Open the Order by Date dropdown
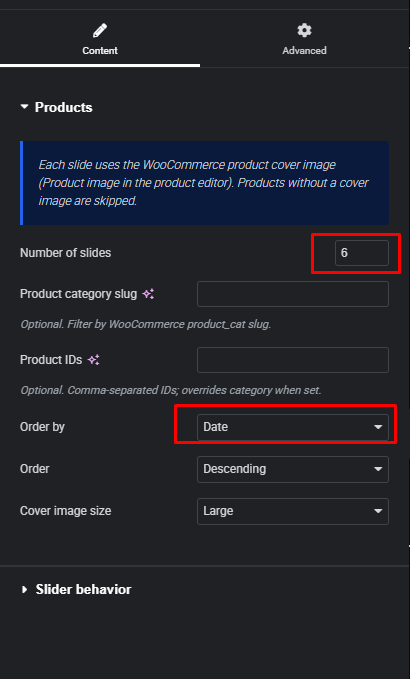 coord(293,427)
